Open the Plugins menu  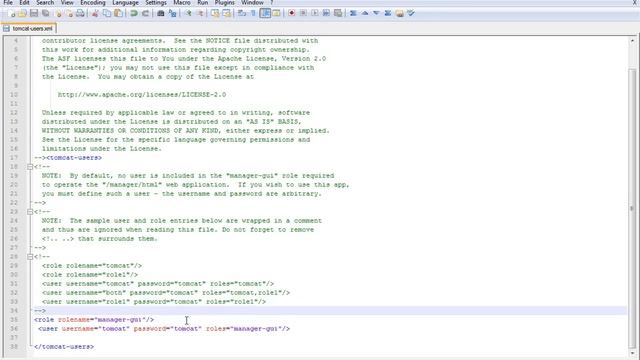[x=224, y=2]
